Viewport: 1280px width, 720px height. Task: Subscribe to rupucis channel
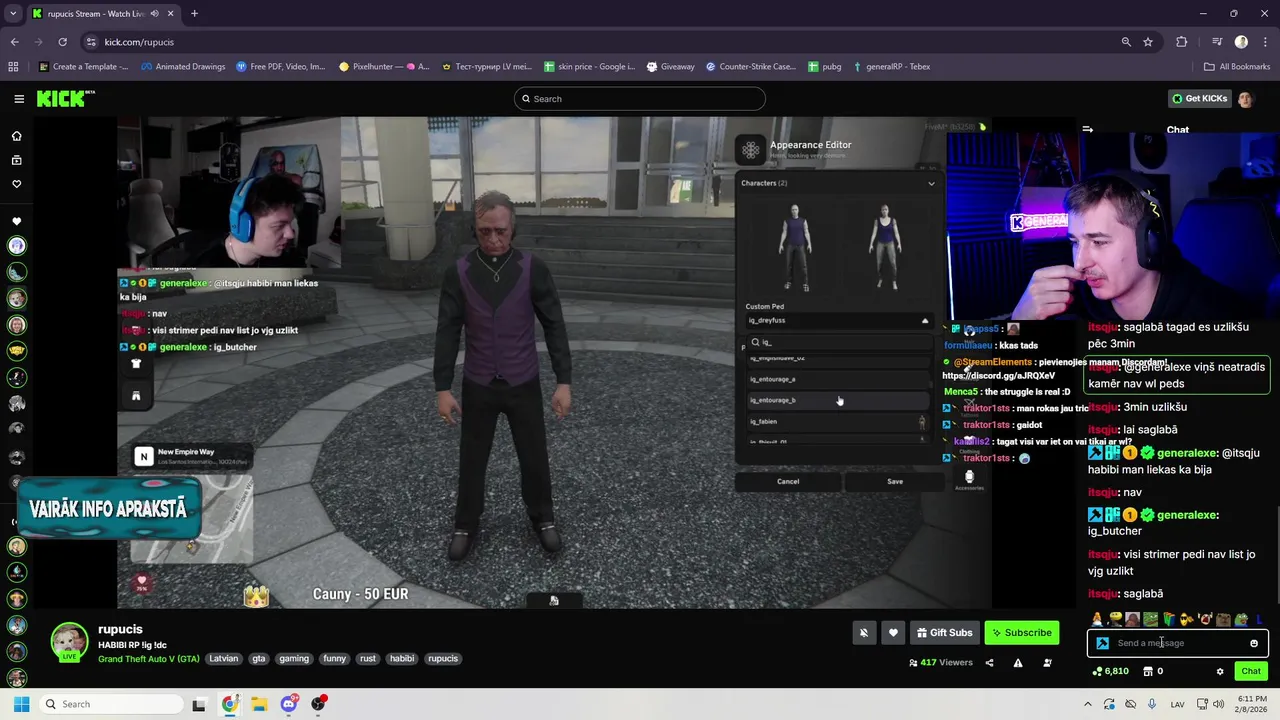point(1022,632)
